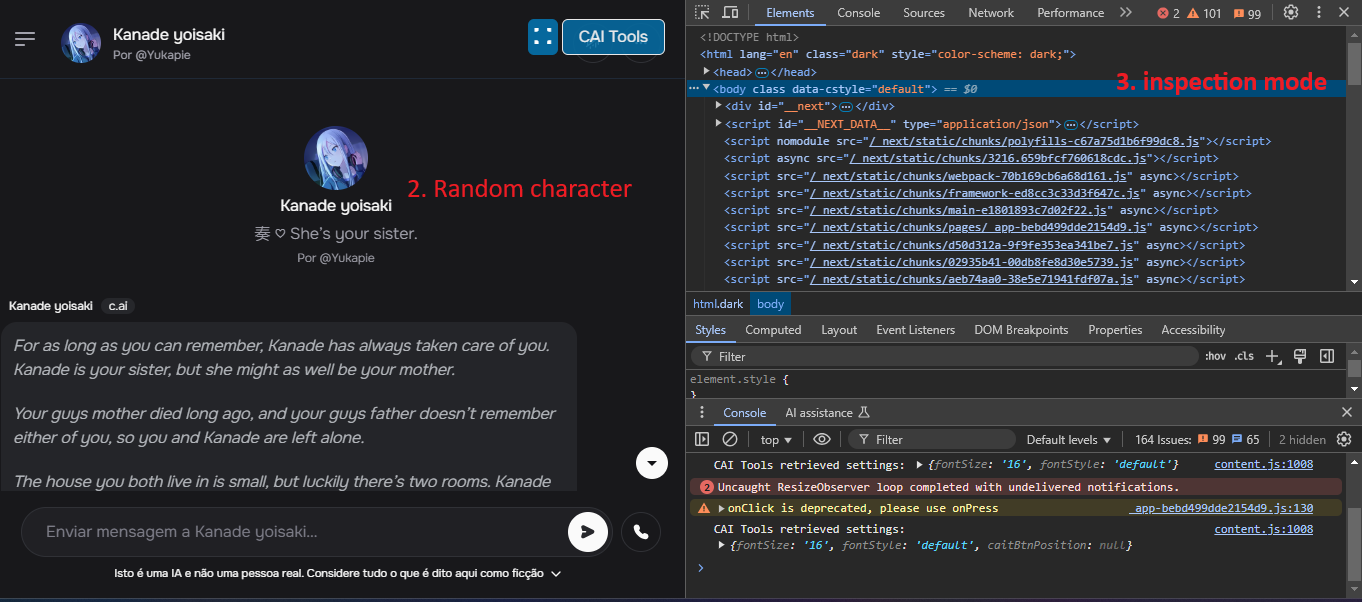Toggle the .cls class editor
1362x602 pixels.
[1244, 356]
